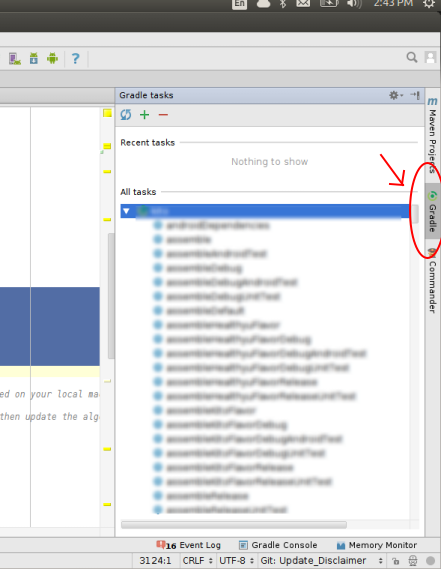Open the AVD Manager toolbar icon
The height and width of the screenshot is (569, 441).
click(15, 58)
